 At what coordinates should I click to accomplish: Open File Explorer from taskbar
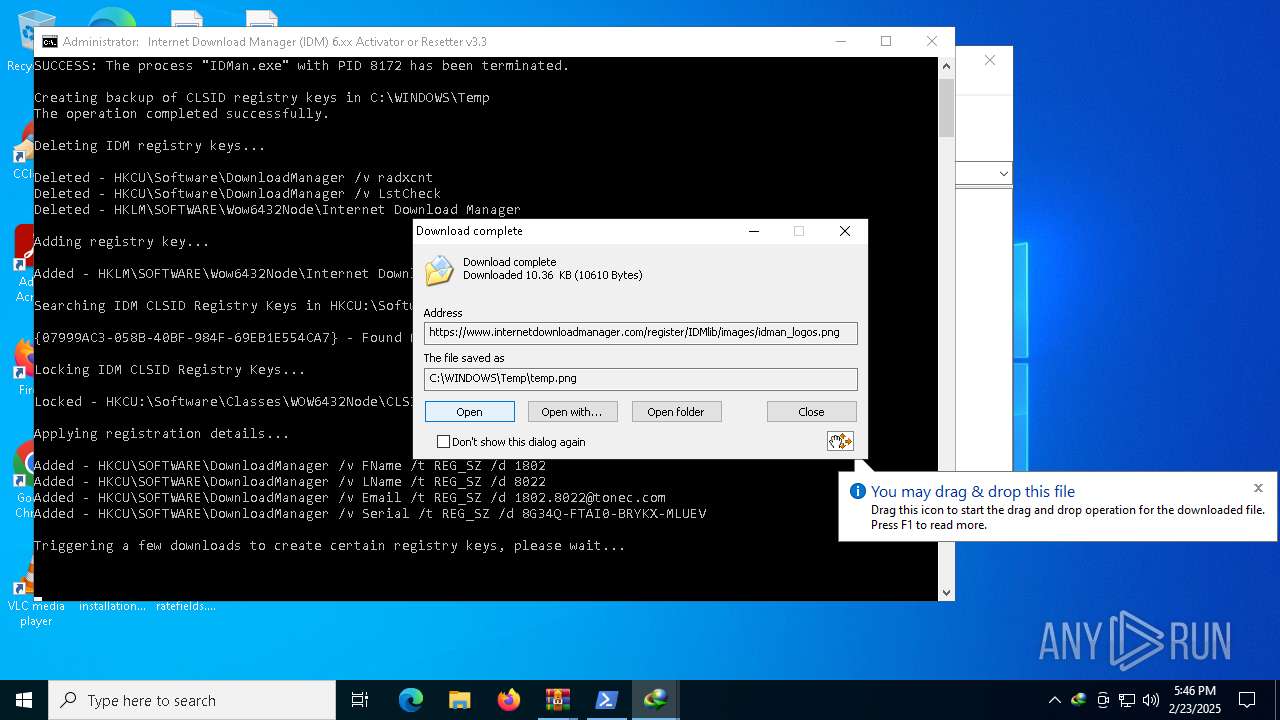click(459, 700)
